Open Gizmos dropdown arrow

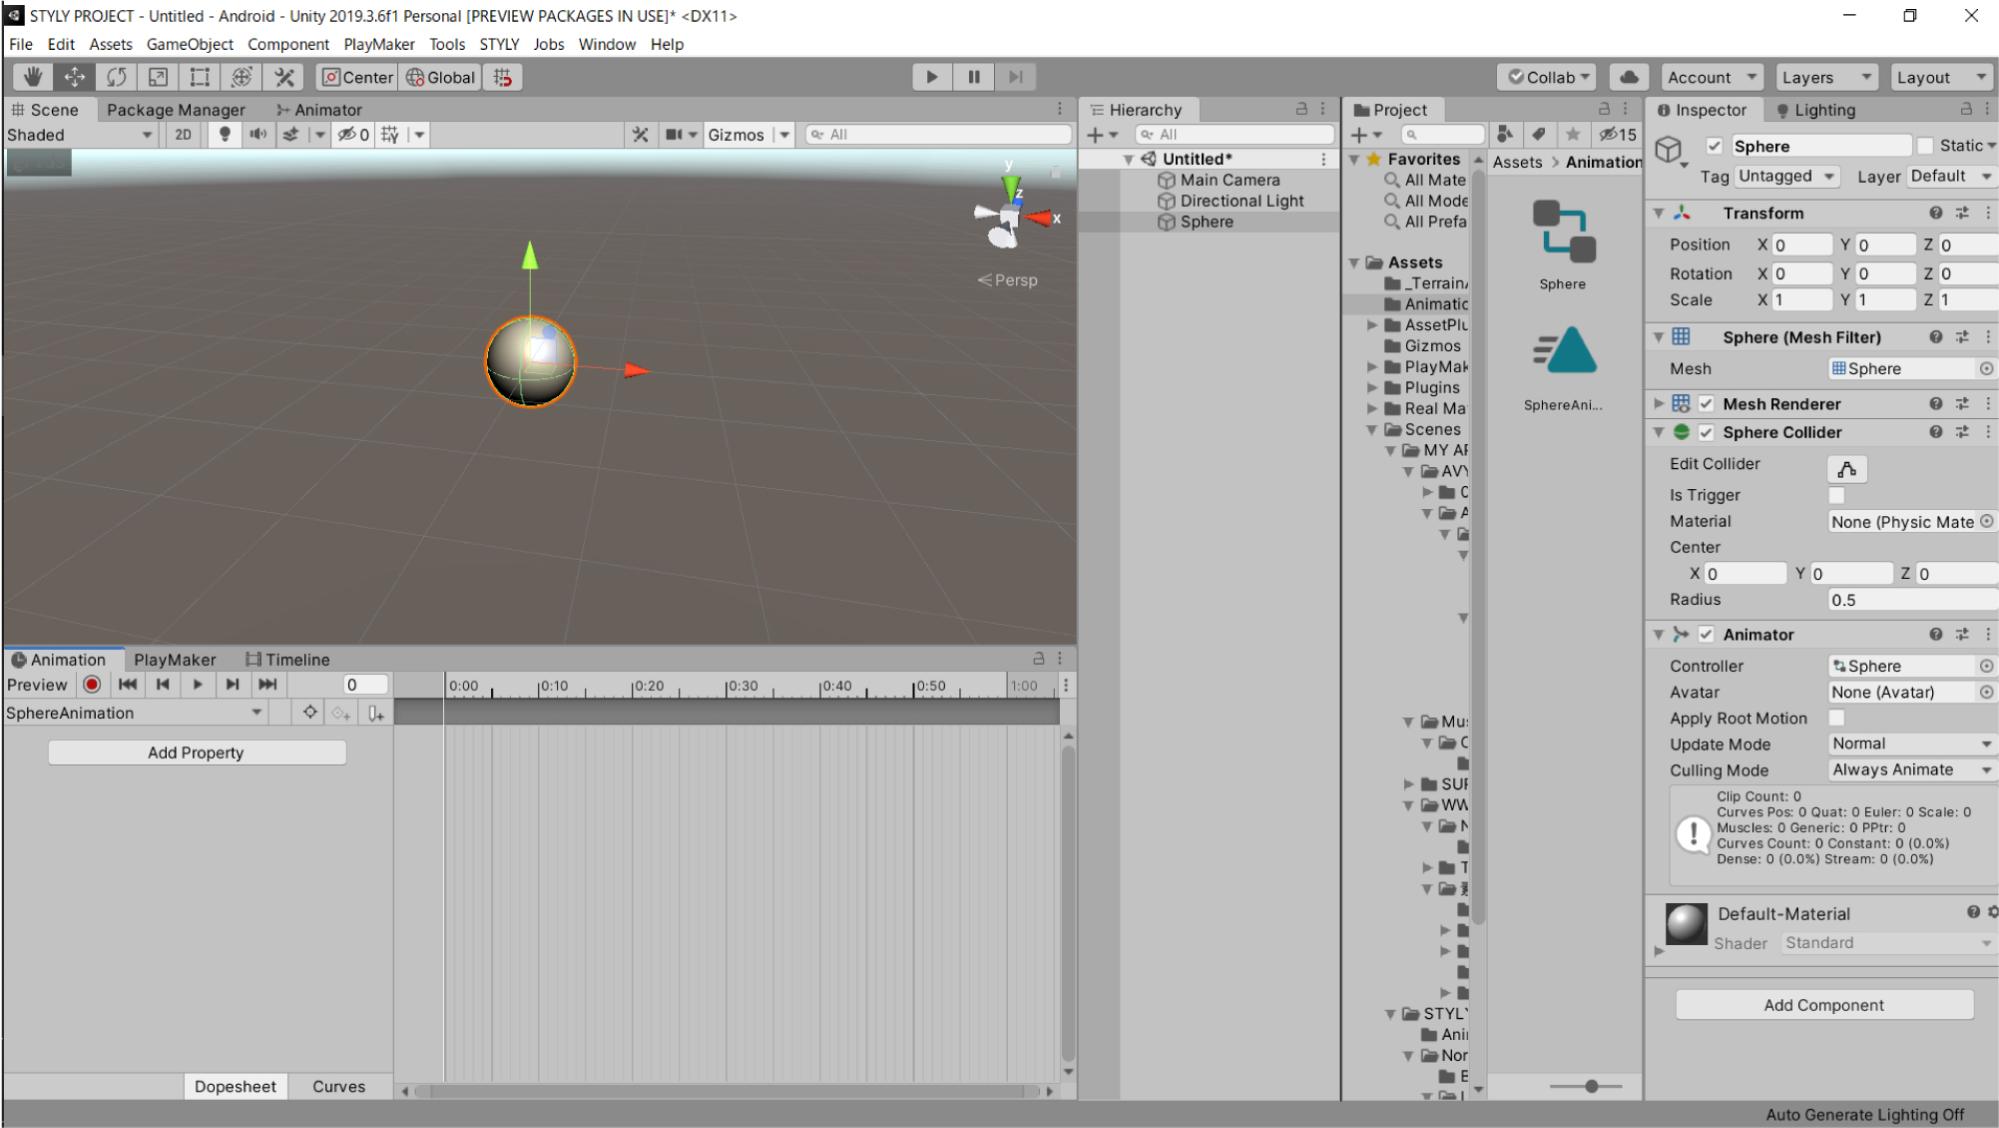pos(784,134)
